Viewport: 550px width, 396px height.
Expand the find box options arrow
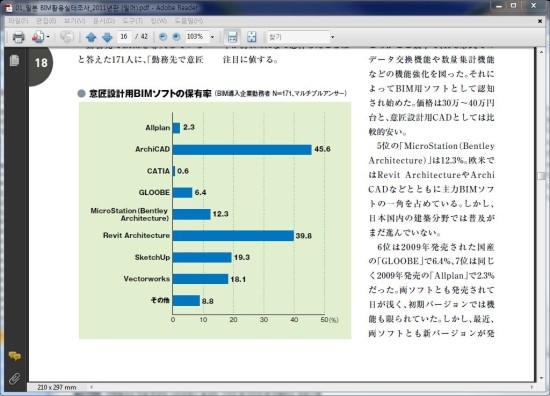(x=333, y=37)
